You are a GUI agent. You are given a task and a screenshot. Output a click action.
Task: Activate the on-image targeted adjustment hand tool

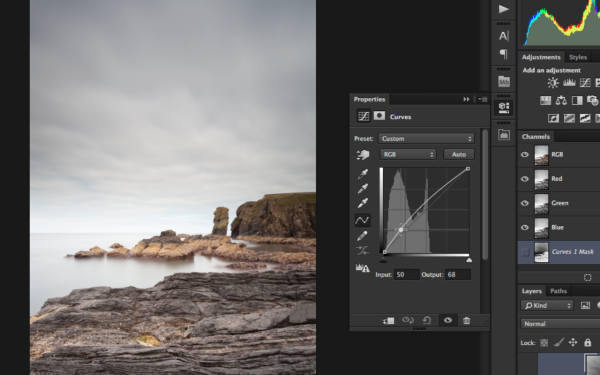pos(363,154)
